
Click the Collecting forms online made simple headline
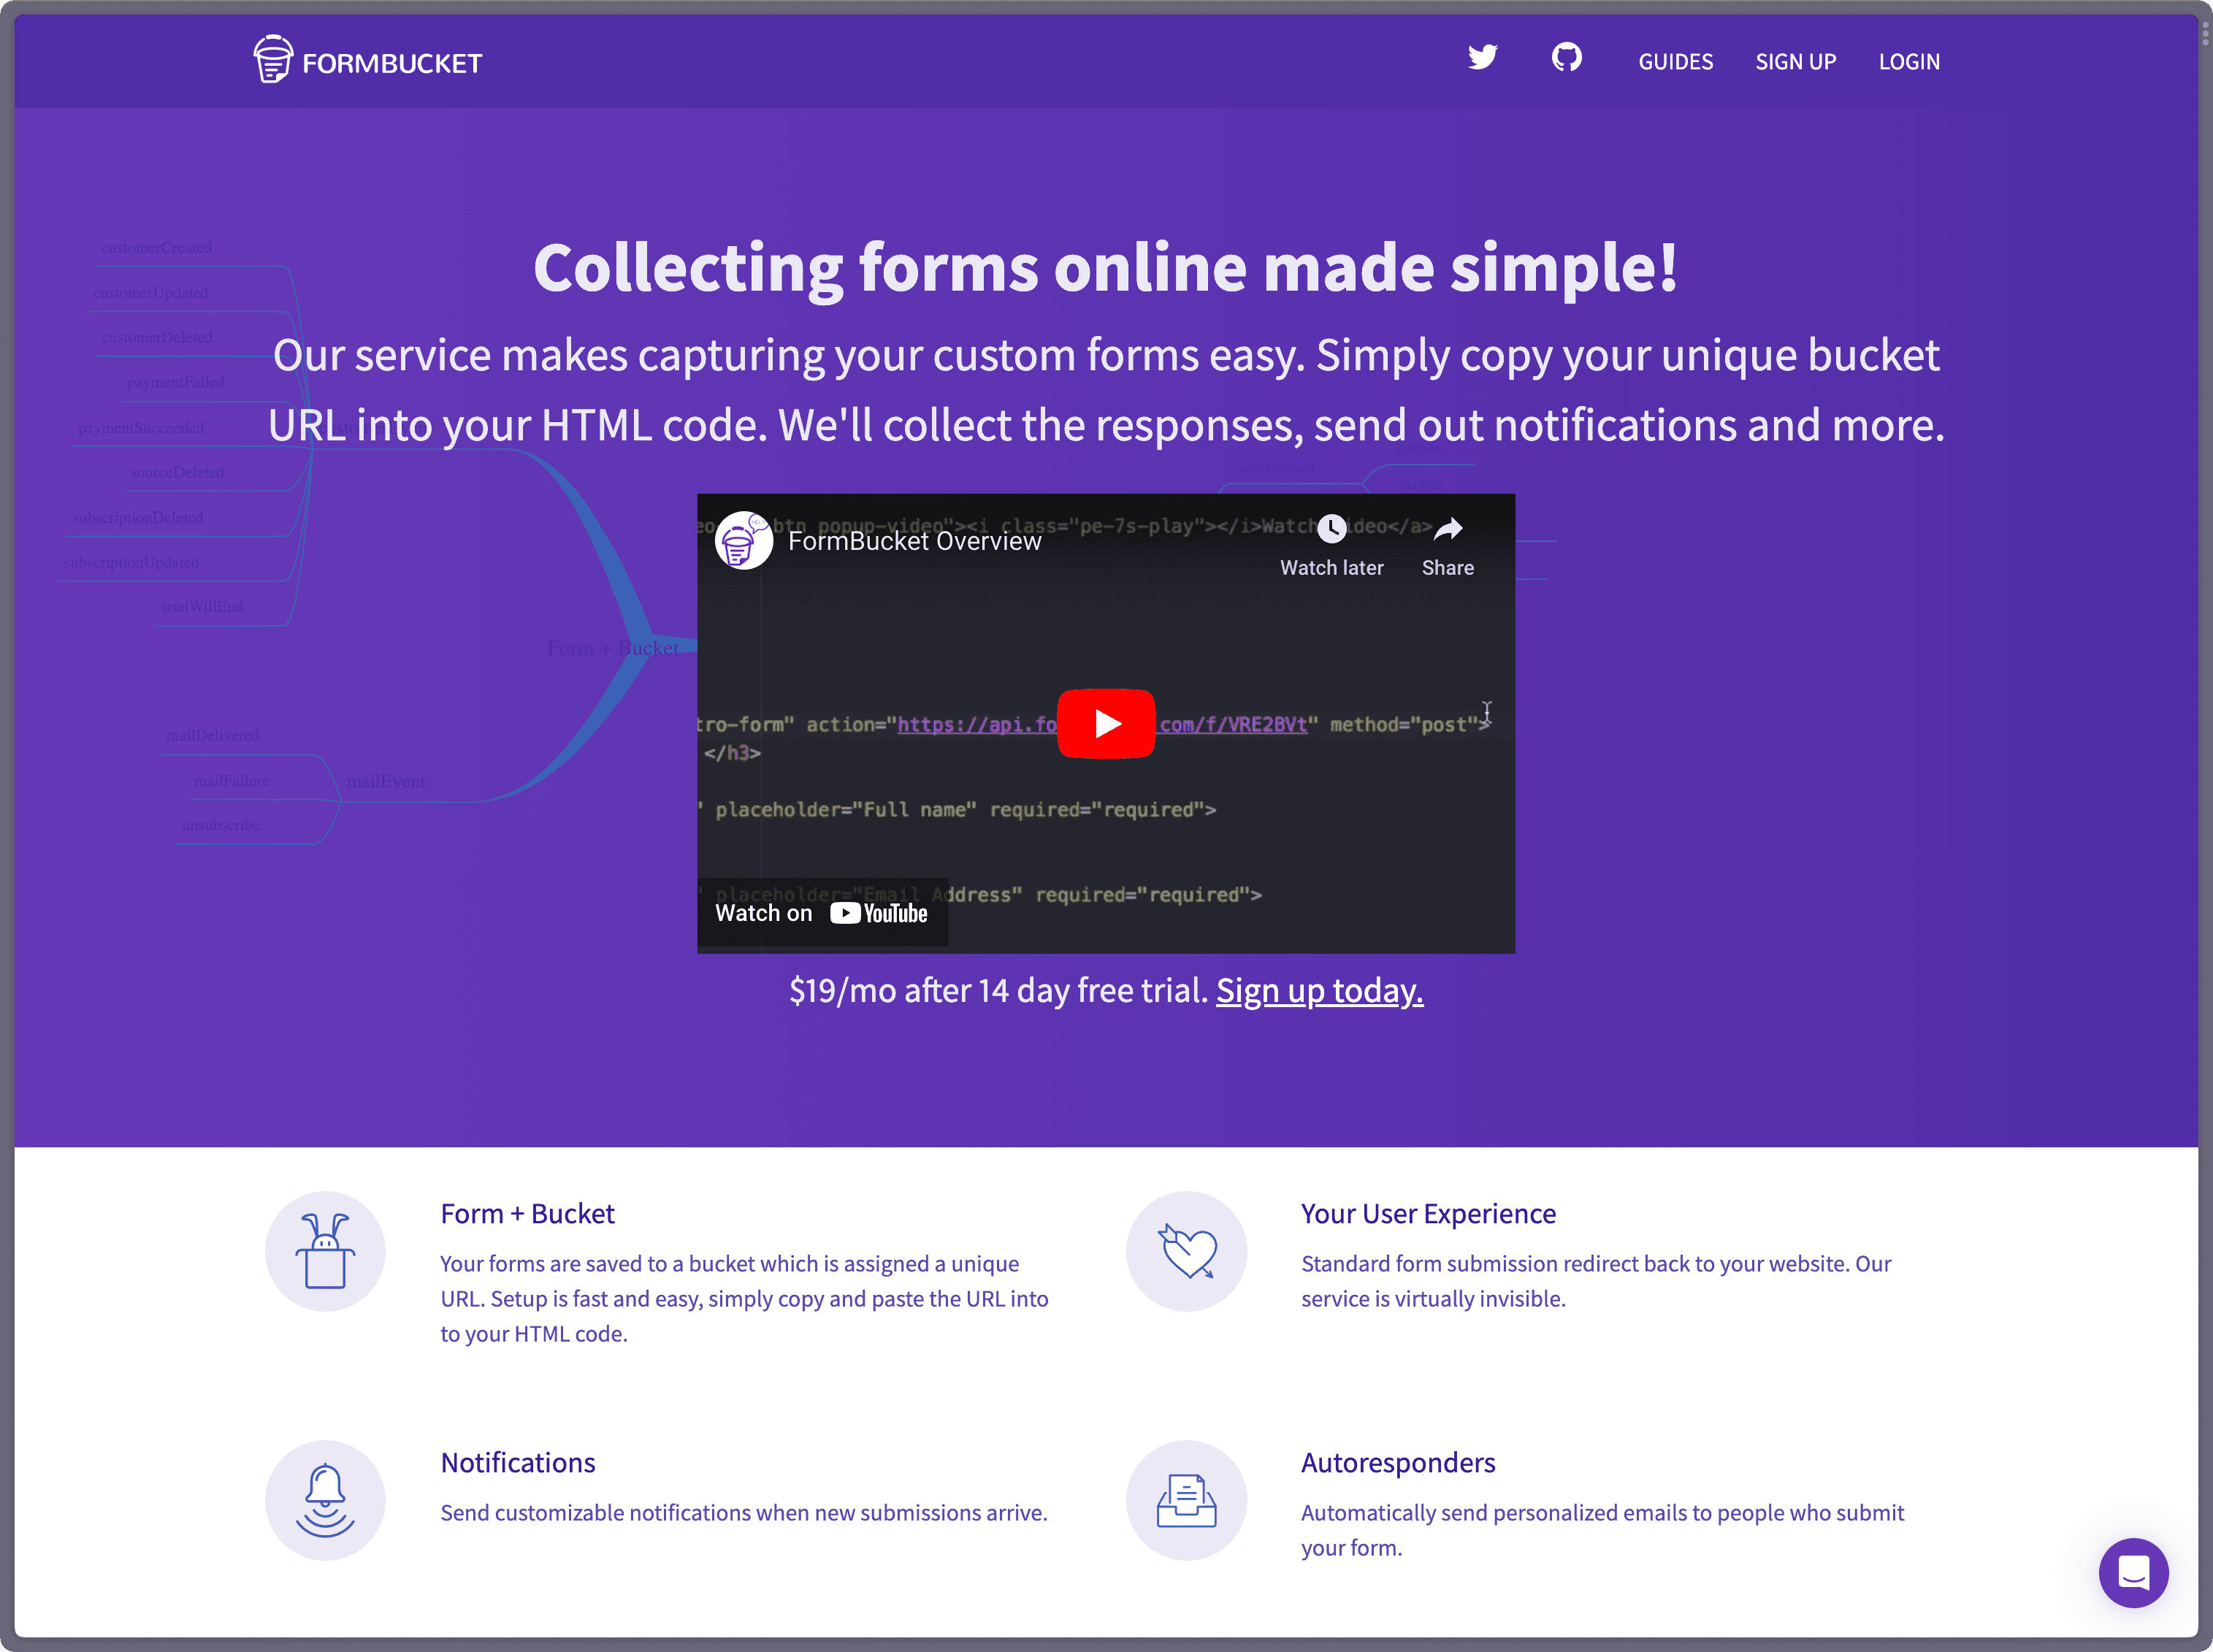pyautogui.click(x=1106, y=268)
